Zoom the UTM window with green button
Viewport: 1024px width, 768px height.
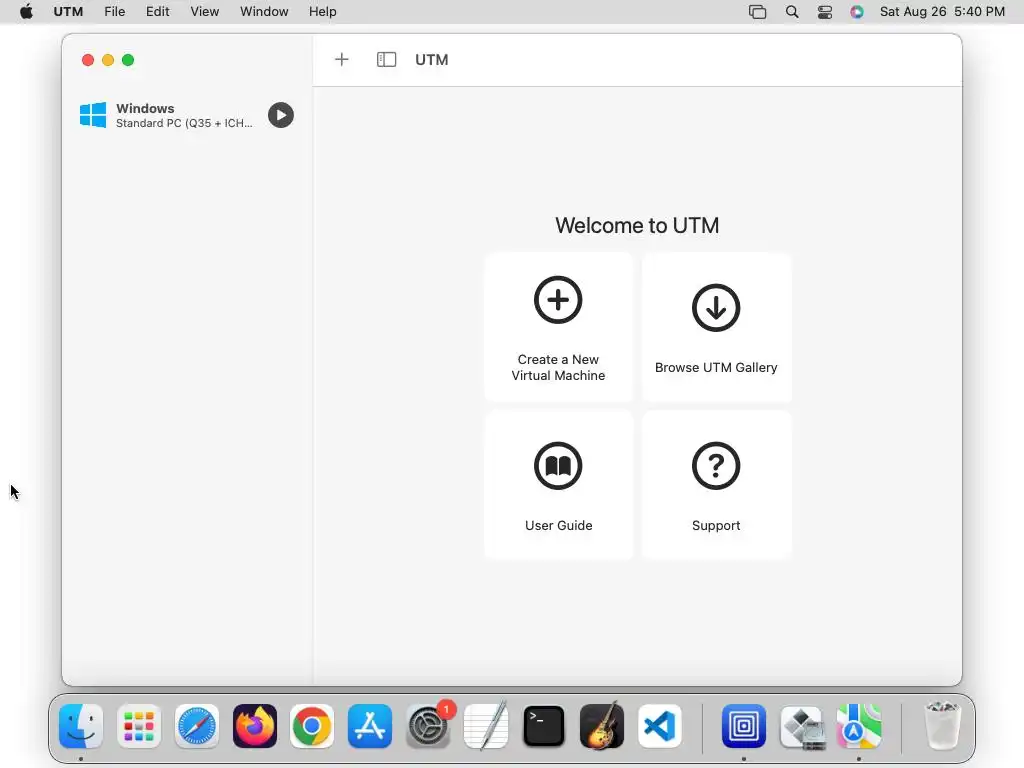click(x=128, y=60)
